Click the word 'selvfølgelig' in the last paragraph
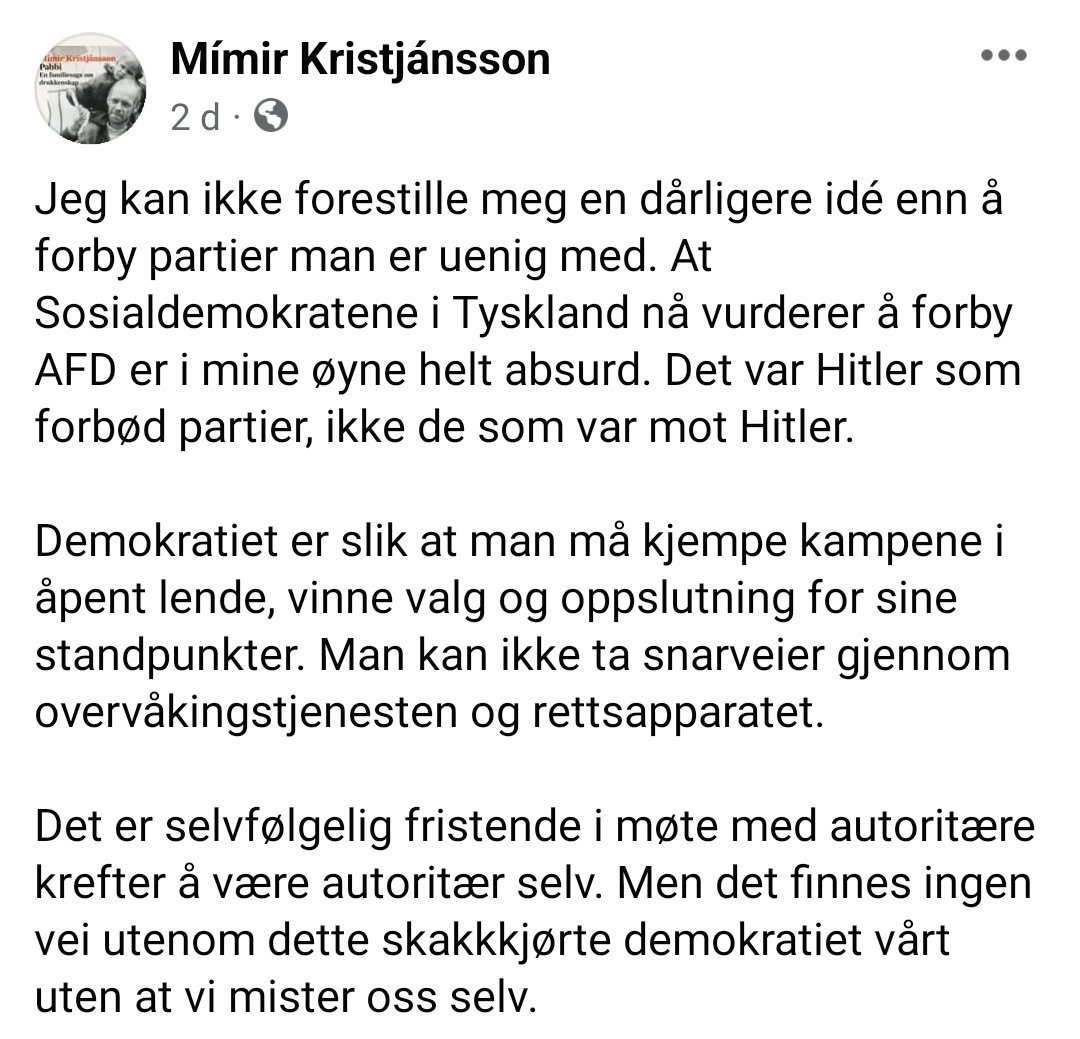 click(278, 827)
